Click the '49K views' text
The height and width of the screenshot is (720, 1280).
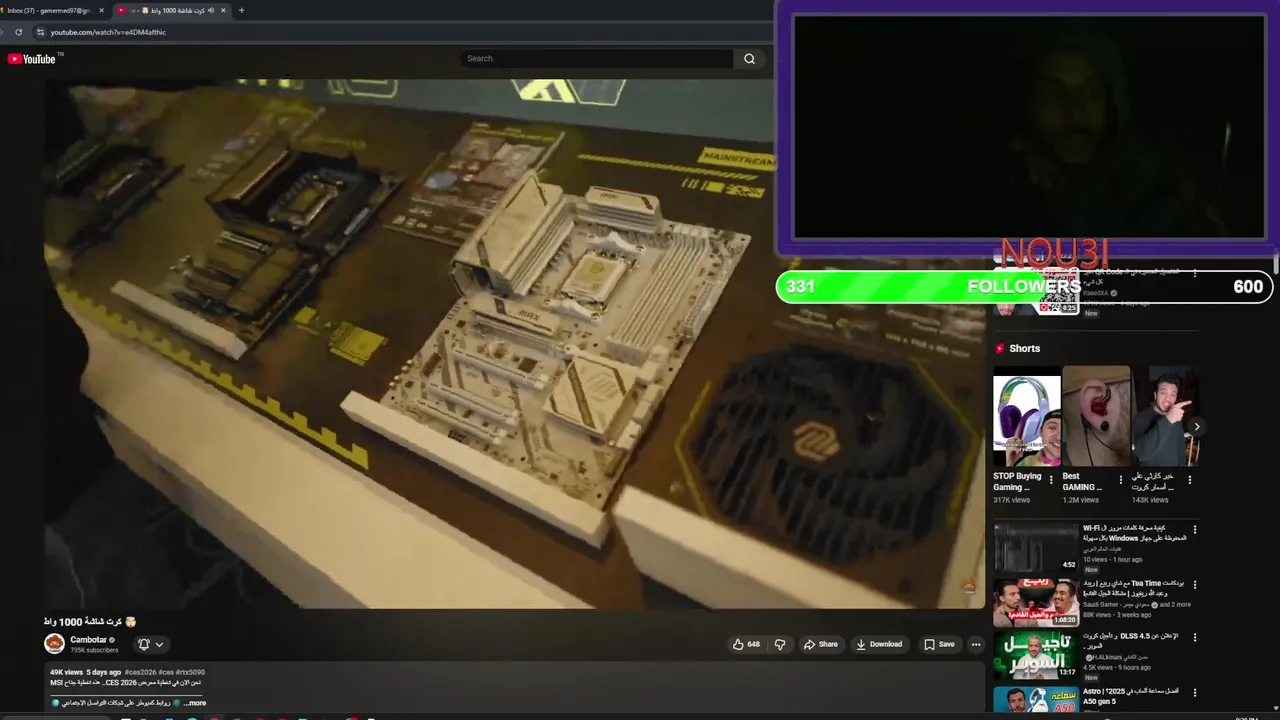pyautogui.click(x=66, y=672)
